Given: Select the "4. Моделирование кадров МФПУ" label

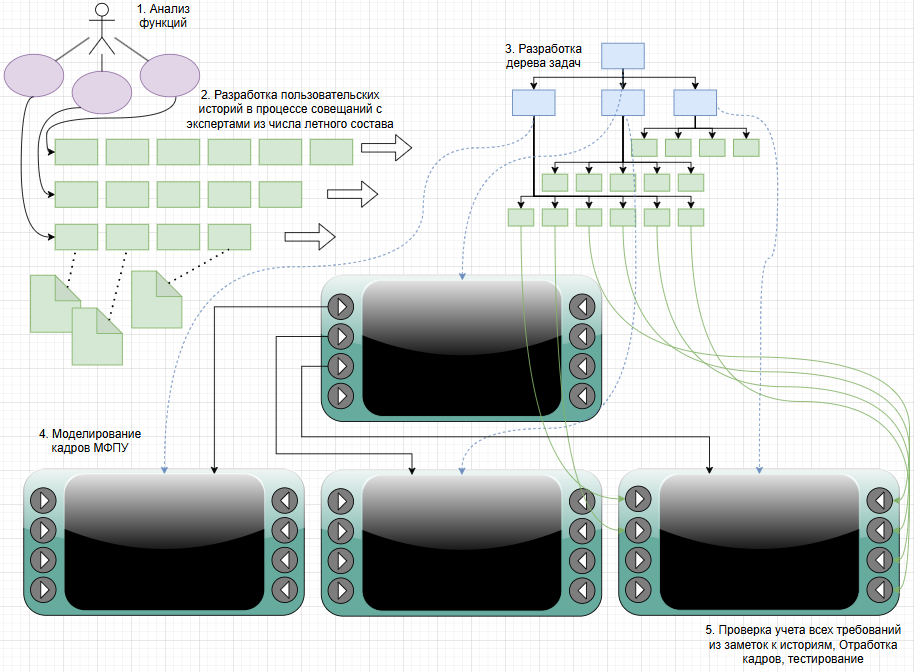Looking at the screenshot, I should click(x=90, y=440).
